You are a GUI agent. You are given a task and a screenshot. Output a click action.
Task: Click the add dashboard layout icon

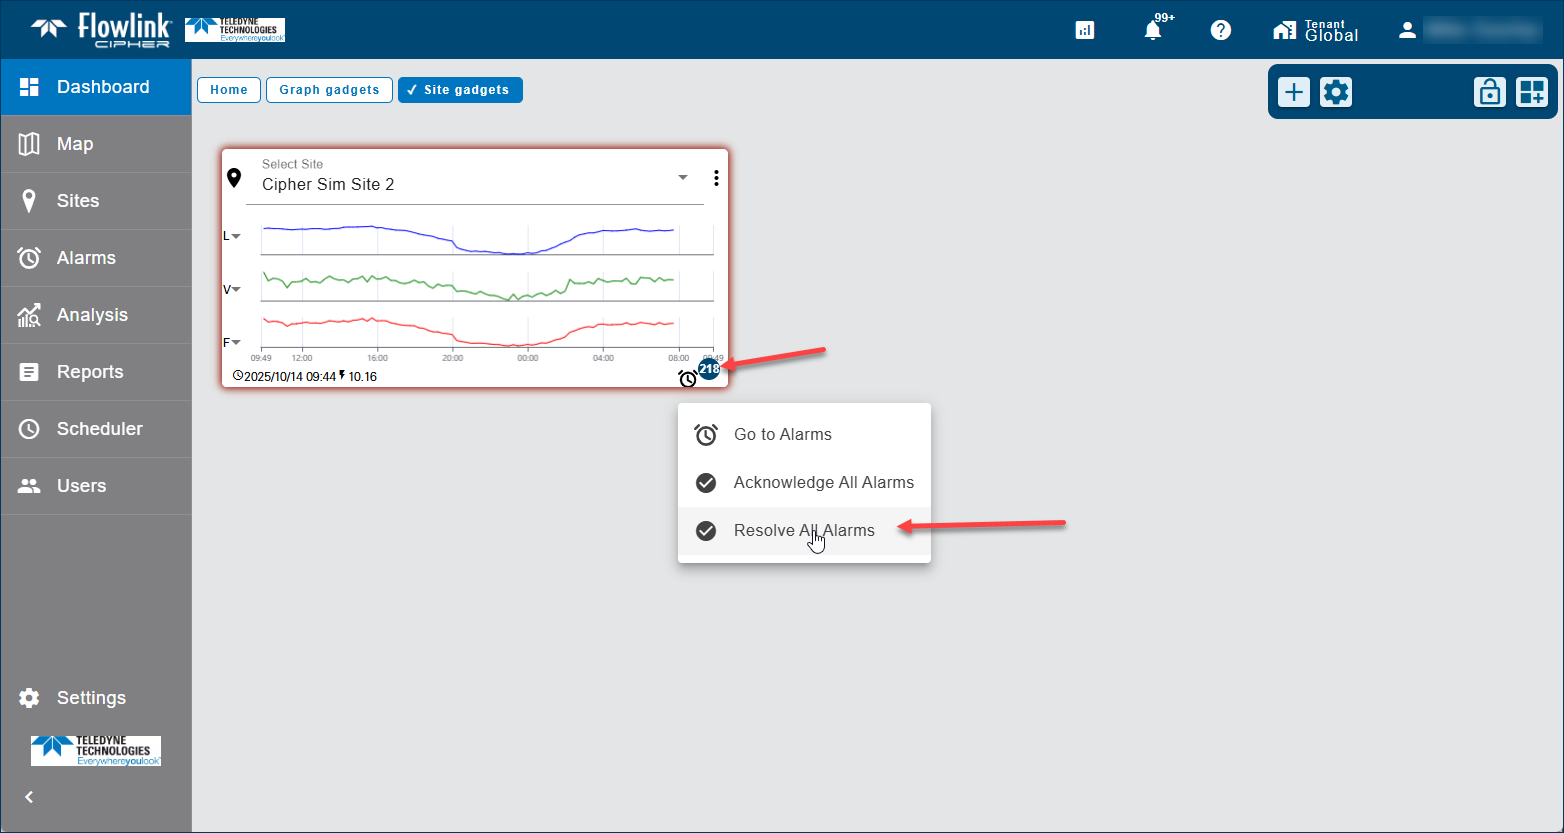pyautogui.click(x=1532, y=93)
